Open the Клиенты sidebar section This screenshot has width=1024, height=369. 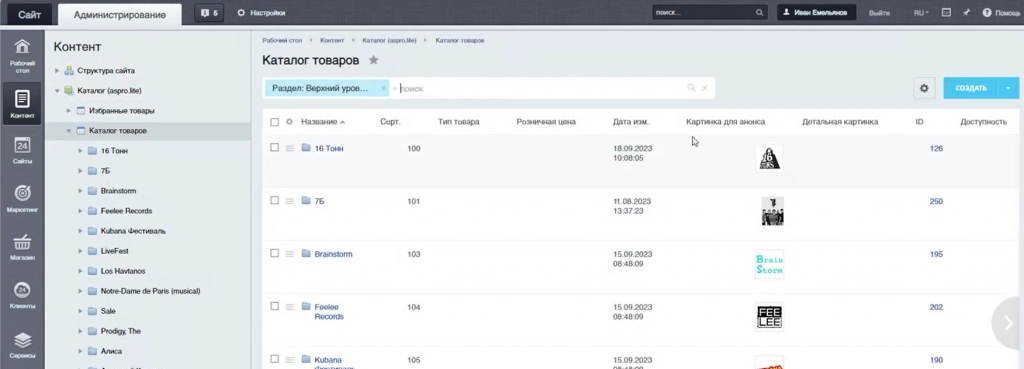[x=22, y=295]
